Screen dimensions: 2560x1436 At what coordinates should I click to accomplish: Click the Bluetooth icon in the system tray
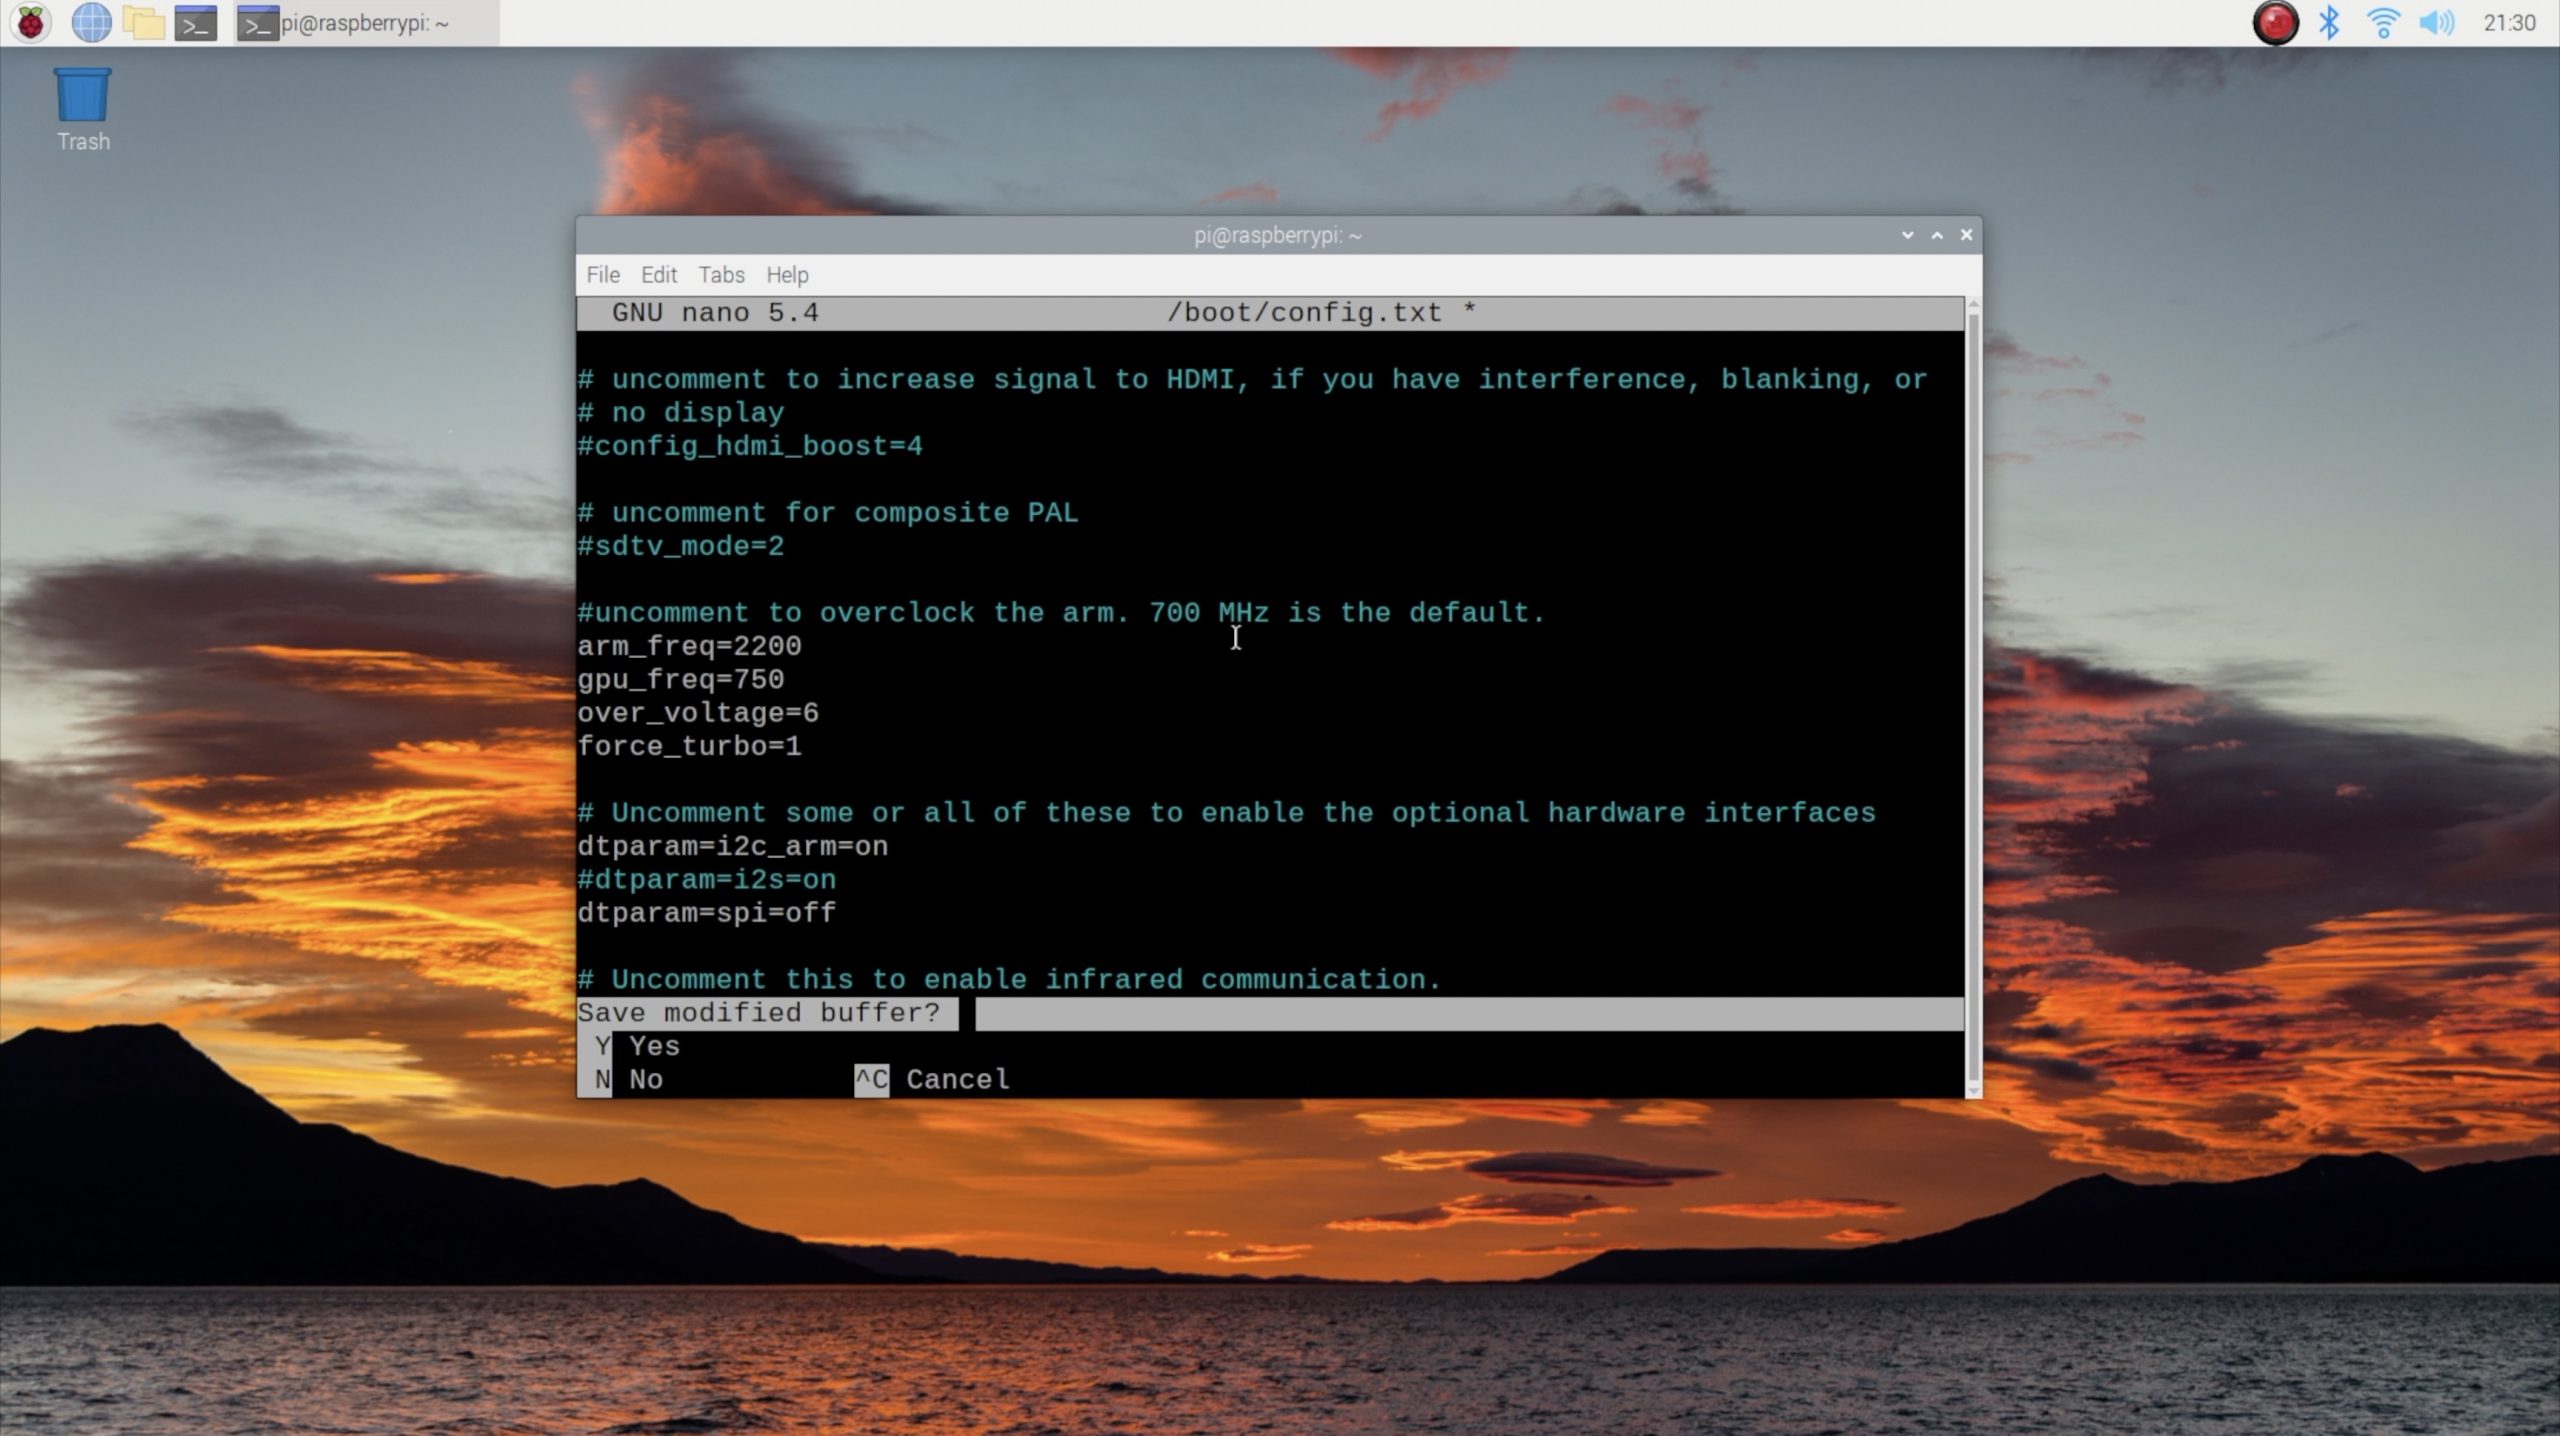tap(2330, 22)
